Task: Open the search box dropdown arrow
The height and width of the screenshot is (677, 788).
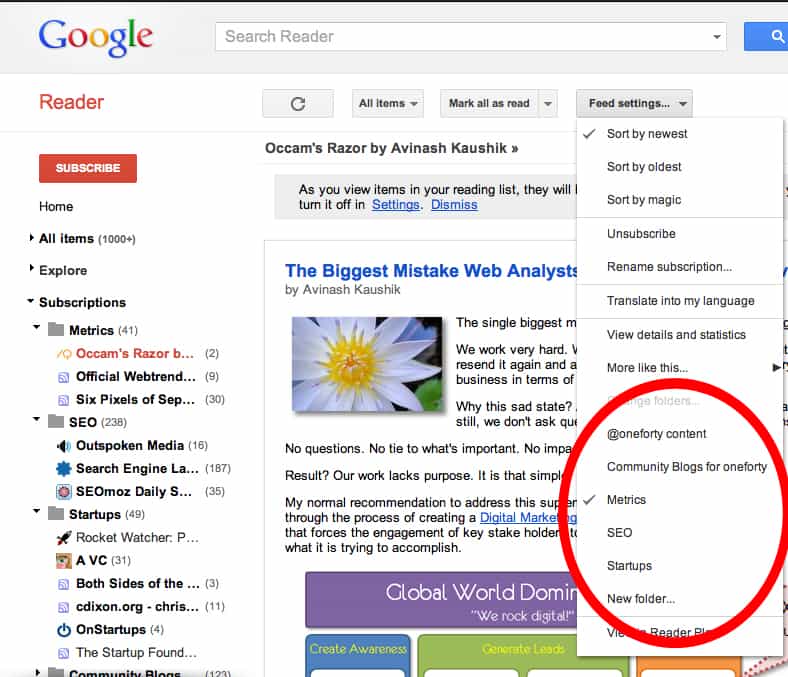Action: pos(717,37)
